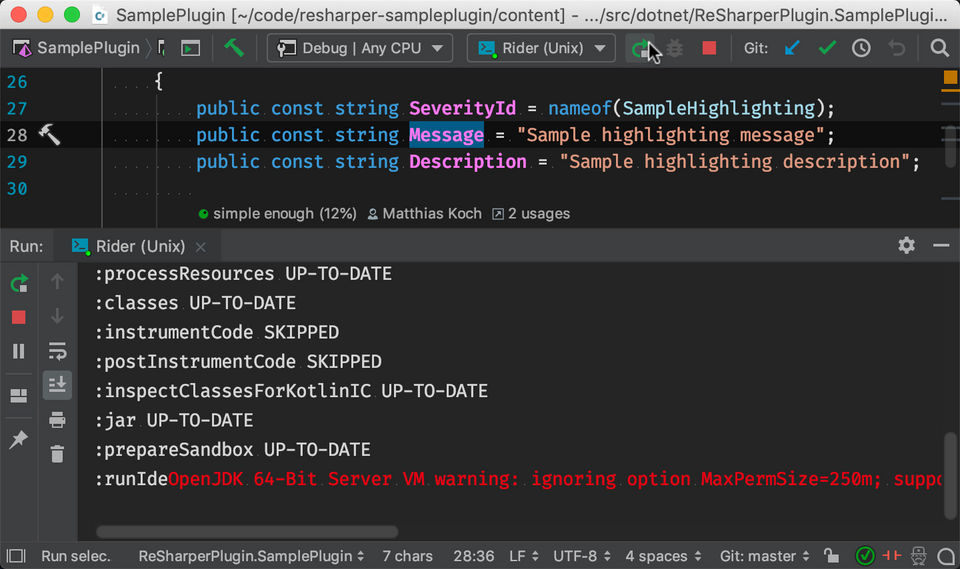The height and width of the screenshot is (569, 960).
Task: Stop the run with the toolbar's red square
Action: [709, 48]
